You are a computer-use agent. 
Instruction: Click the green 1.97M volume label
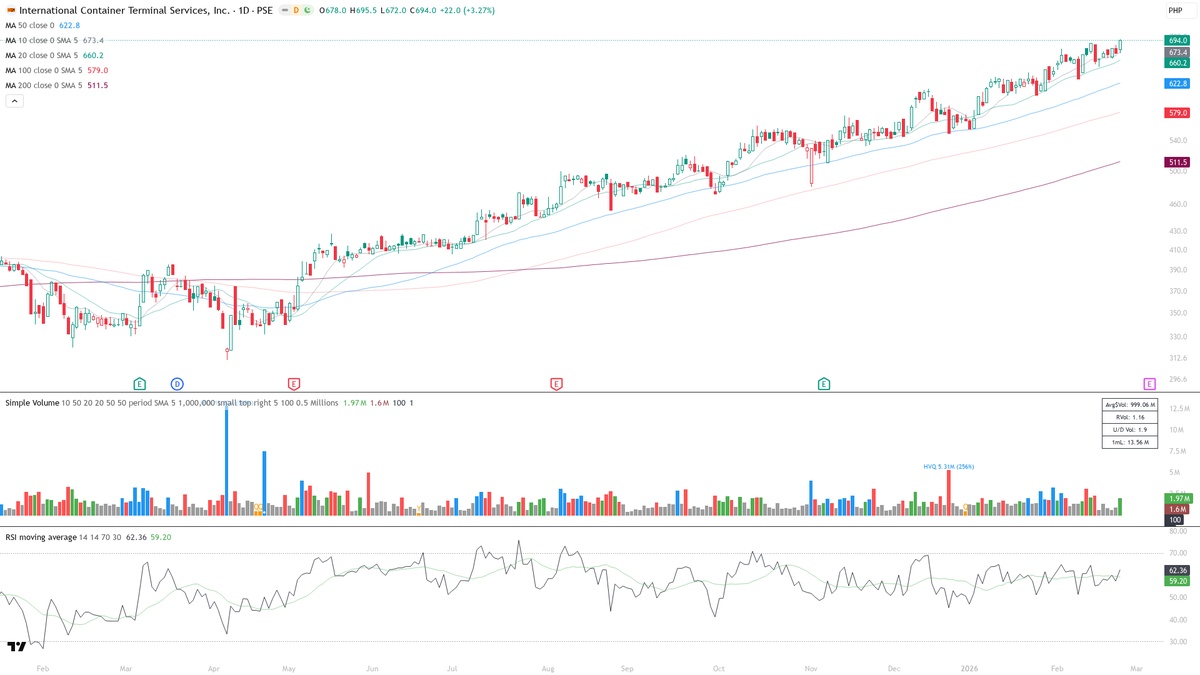1176,498
